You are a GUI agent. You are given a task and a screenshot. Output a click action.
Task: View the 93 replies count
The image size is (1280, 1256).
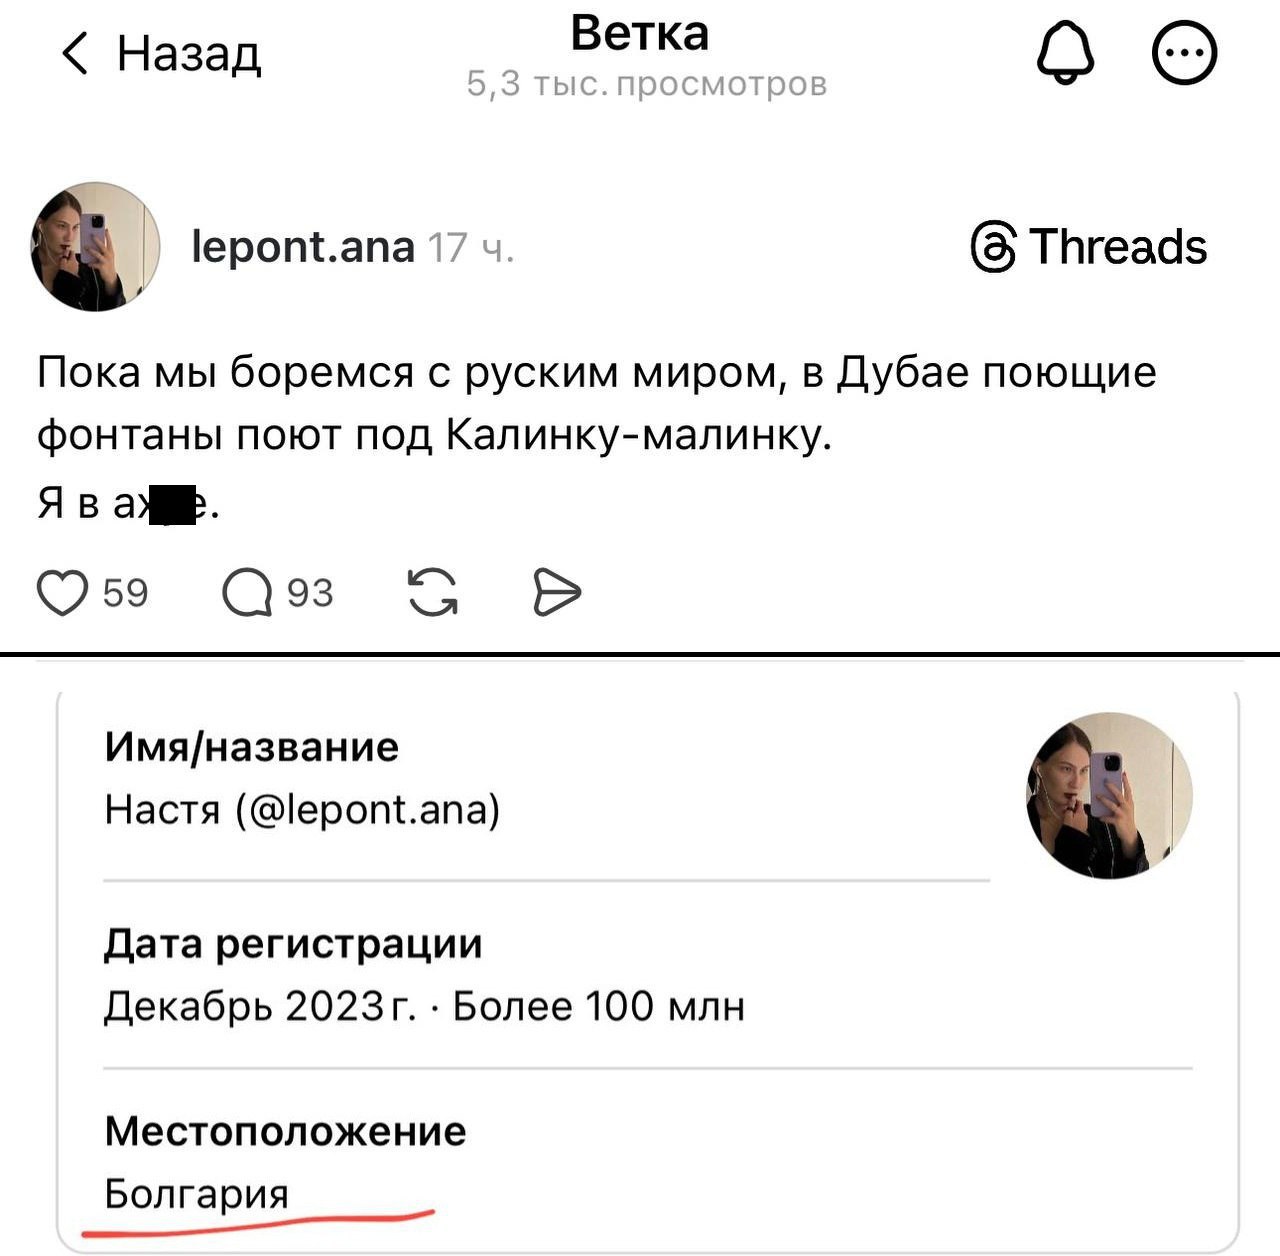click(x=310, y=593)
